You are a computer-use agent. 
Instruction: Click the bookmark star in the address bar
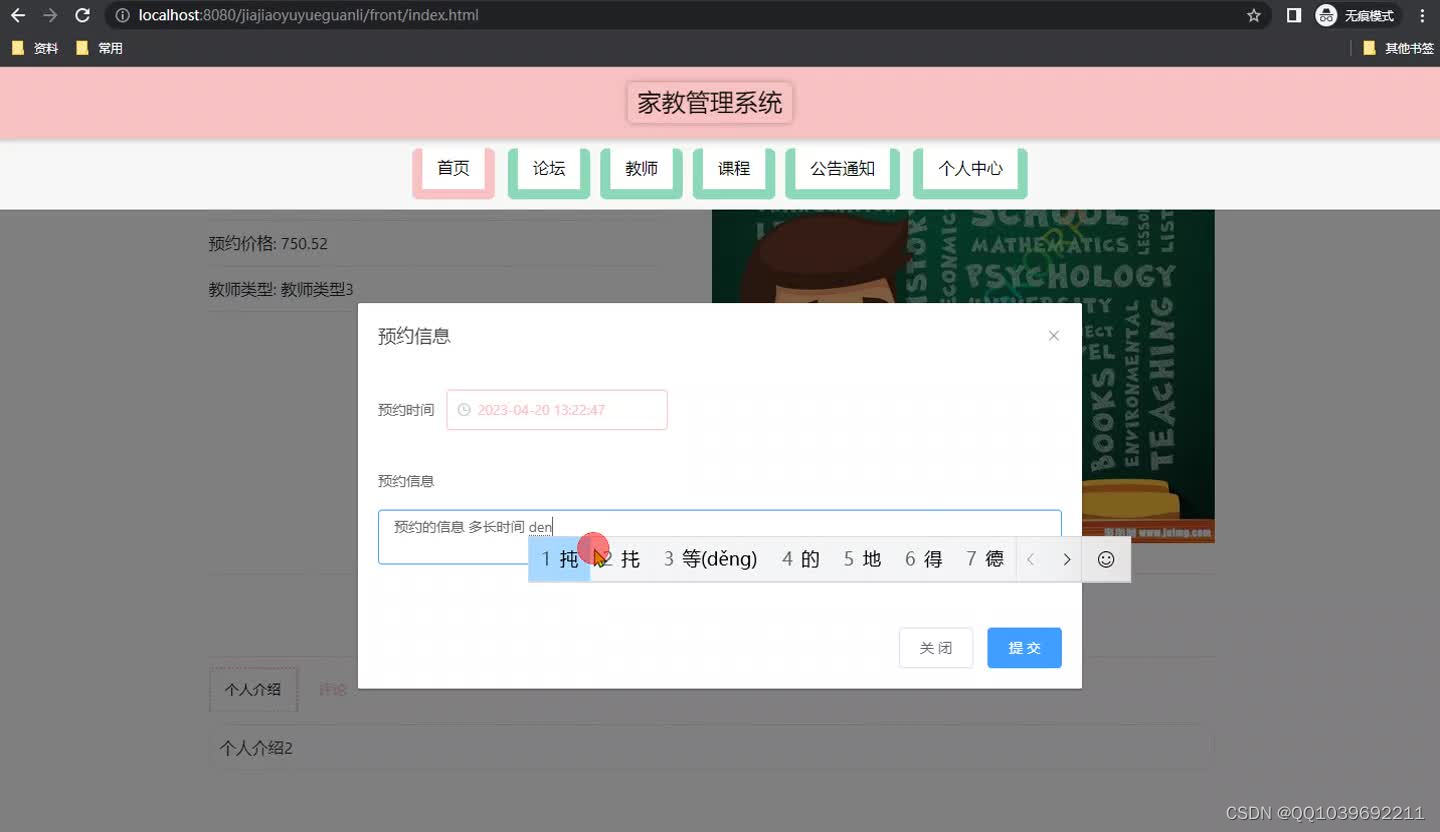[1253, 15]
